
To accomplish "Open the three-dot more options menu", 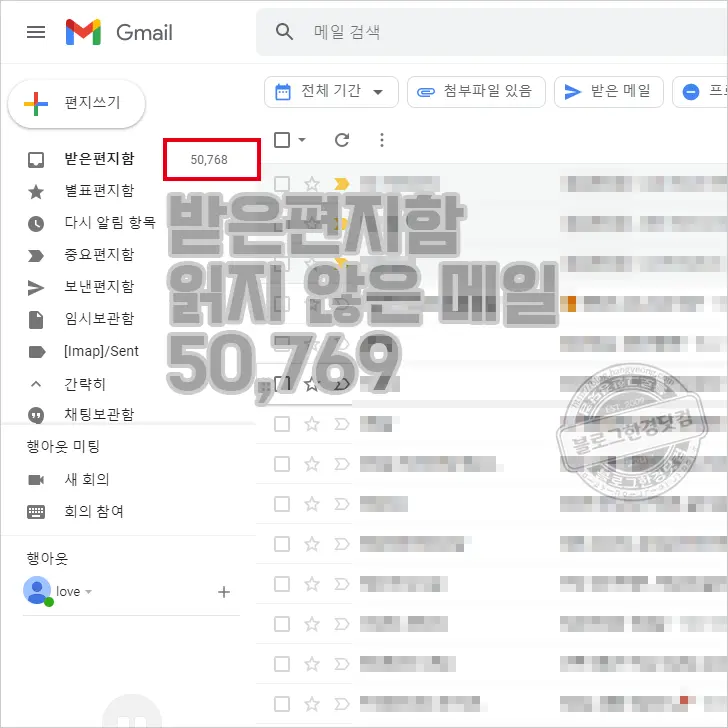I will [382, 140].
